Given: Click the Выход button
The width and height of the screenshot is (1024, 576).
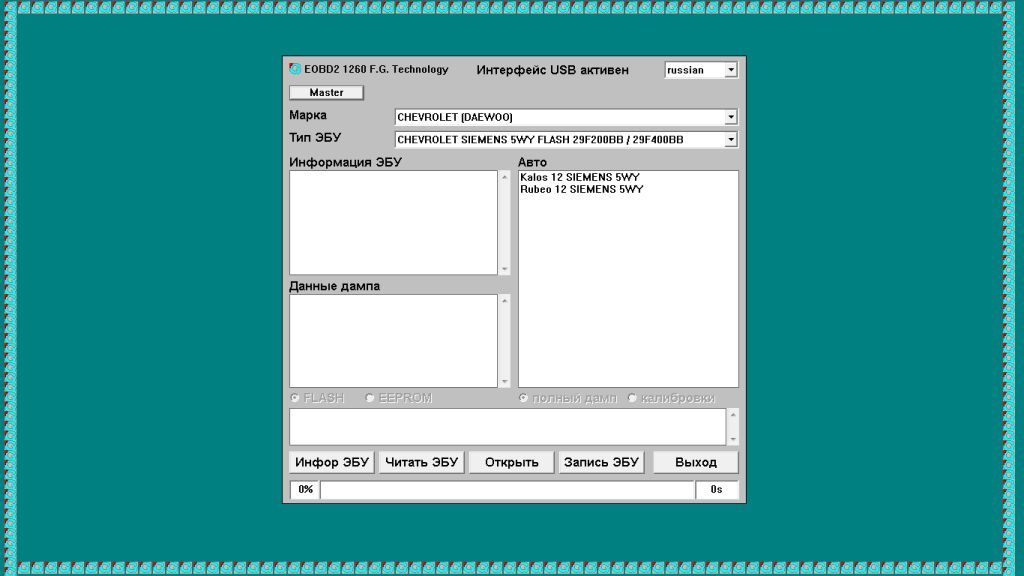Looking at the screenshot, I should coord(696,462).
